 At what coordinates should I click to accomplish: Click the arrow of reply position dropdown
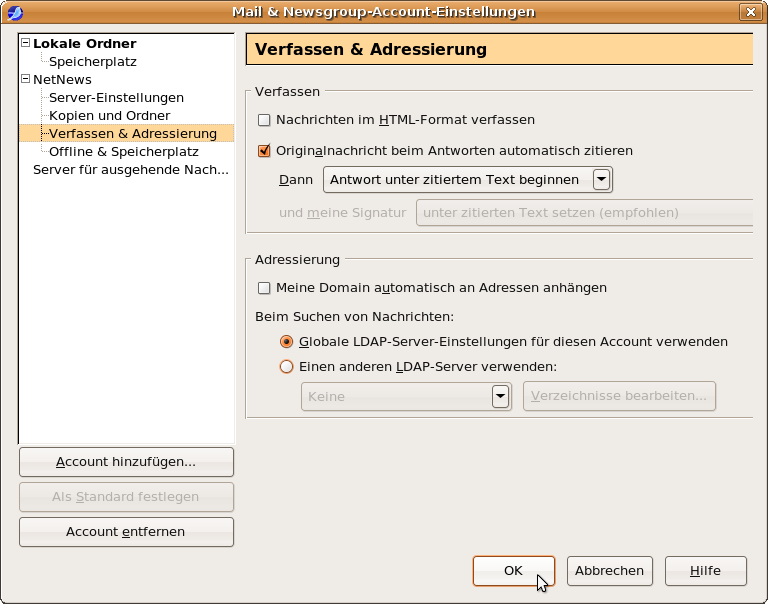click(601, 180)
